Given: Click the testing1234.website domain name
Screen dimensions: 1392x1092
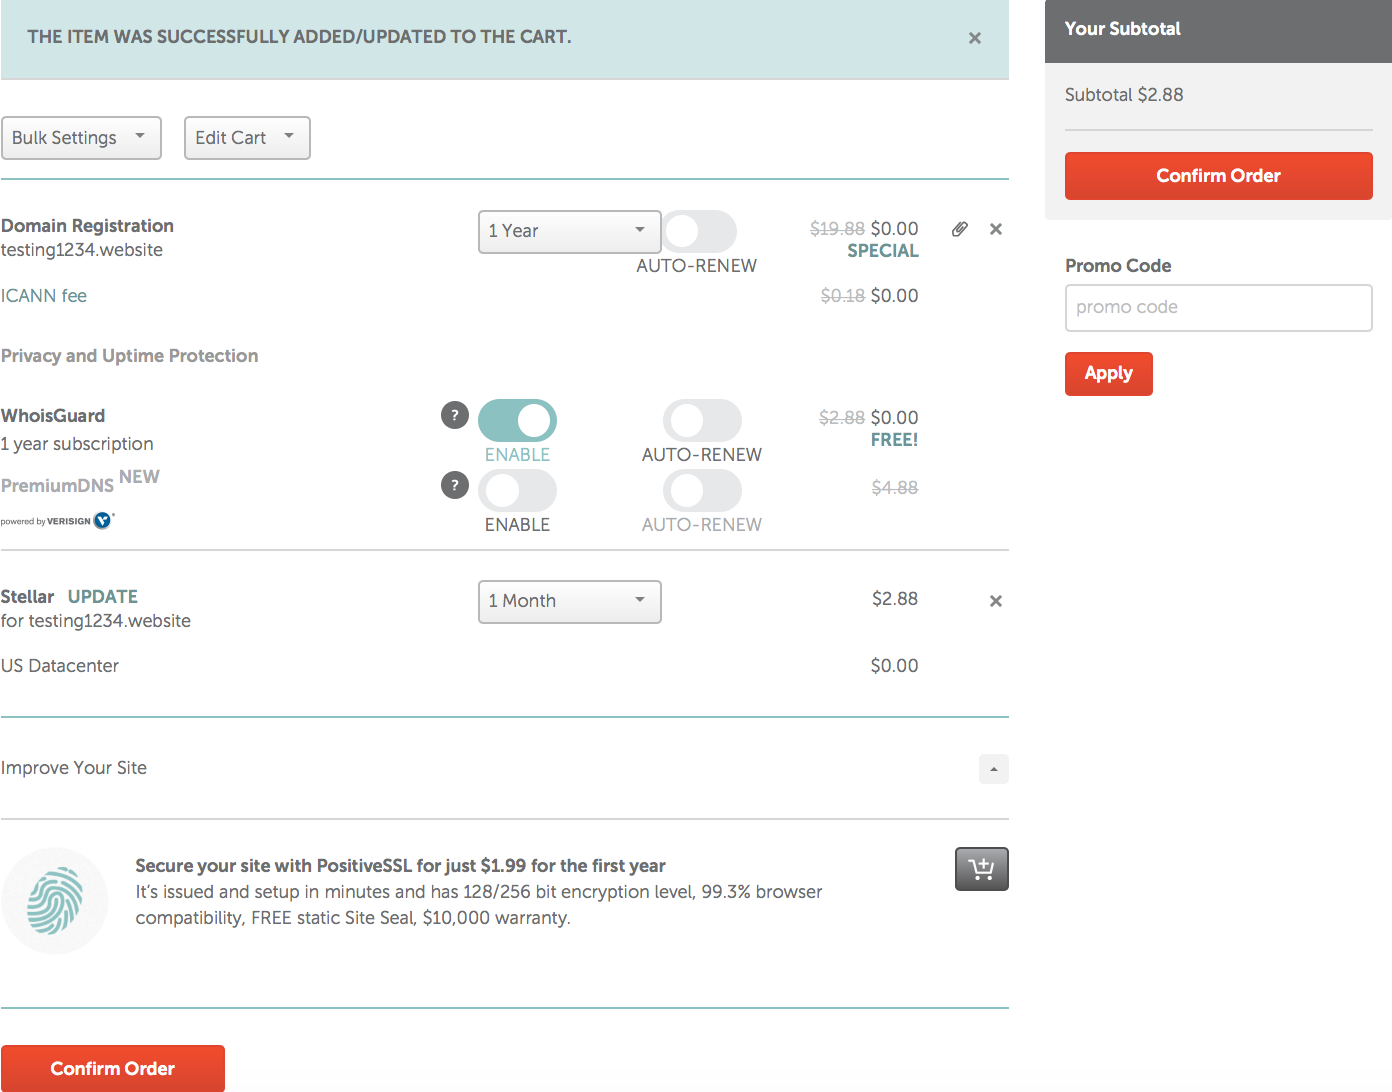Looking at the screenshot, I should [82, 250].
